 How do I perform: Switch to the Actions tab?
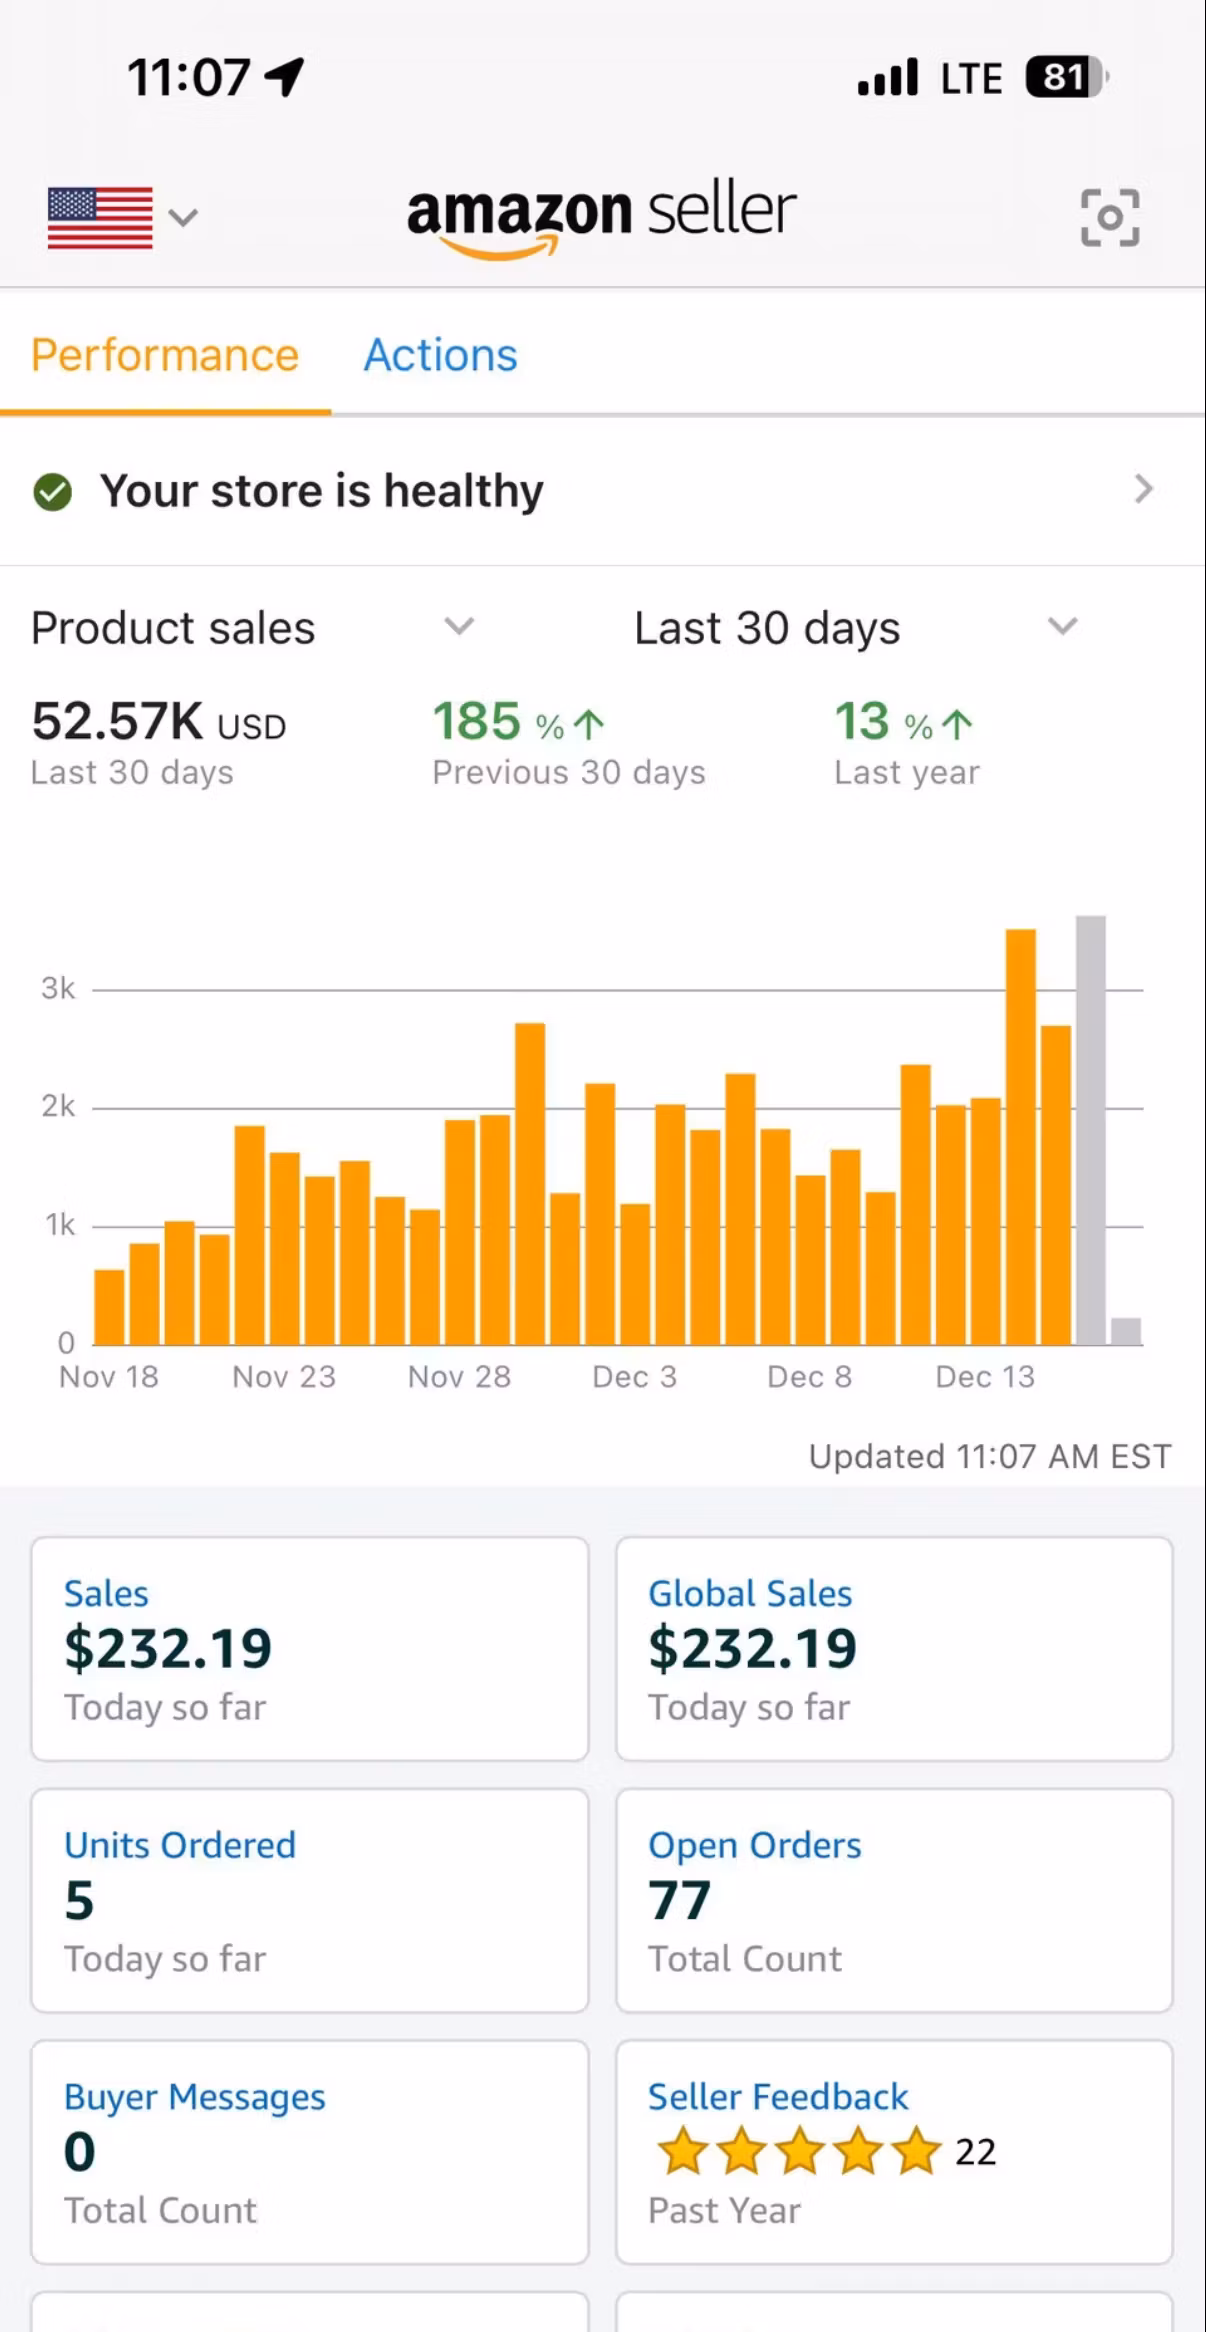click(x=440, y=356)
